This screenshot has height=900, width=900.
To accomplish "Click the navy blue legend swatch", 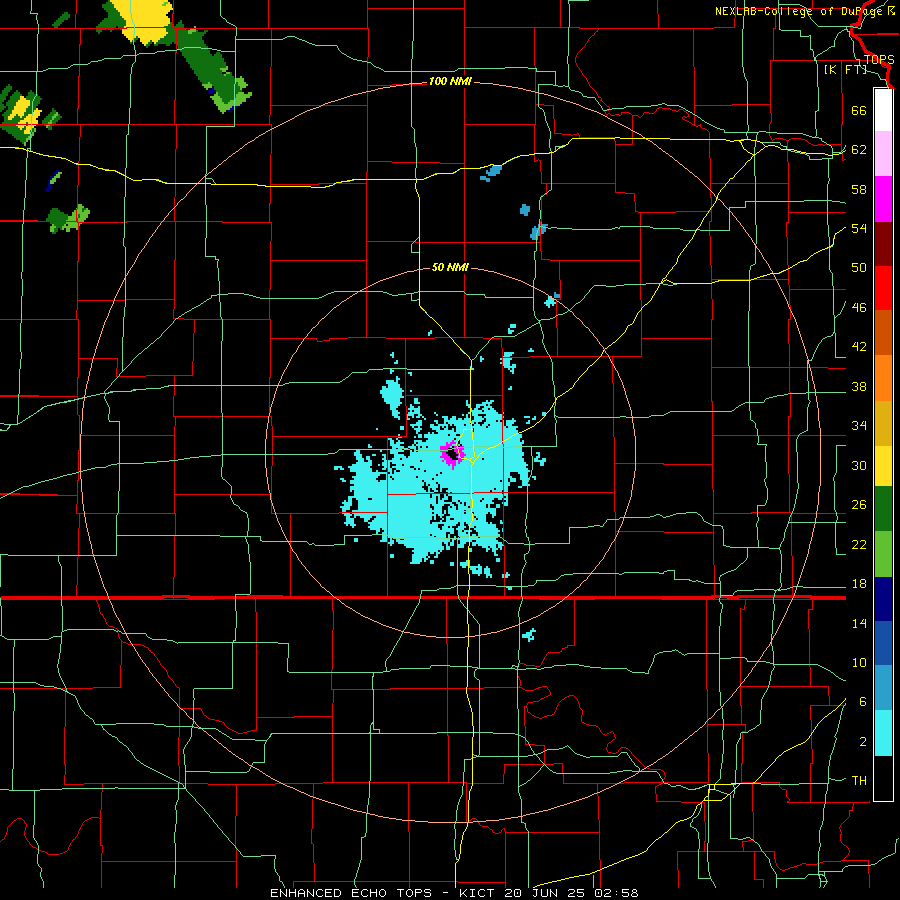I will 883,599.
